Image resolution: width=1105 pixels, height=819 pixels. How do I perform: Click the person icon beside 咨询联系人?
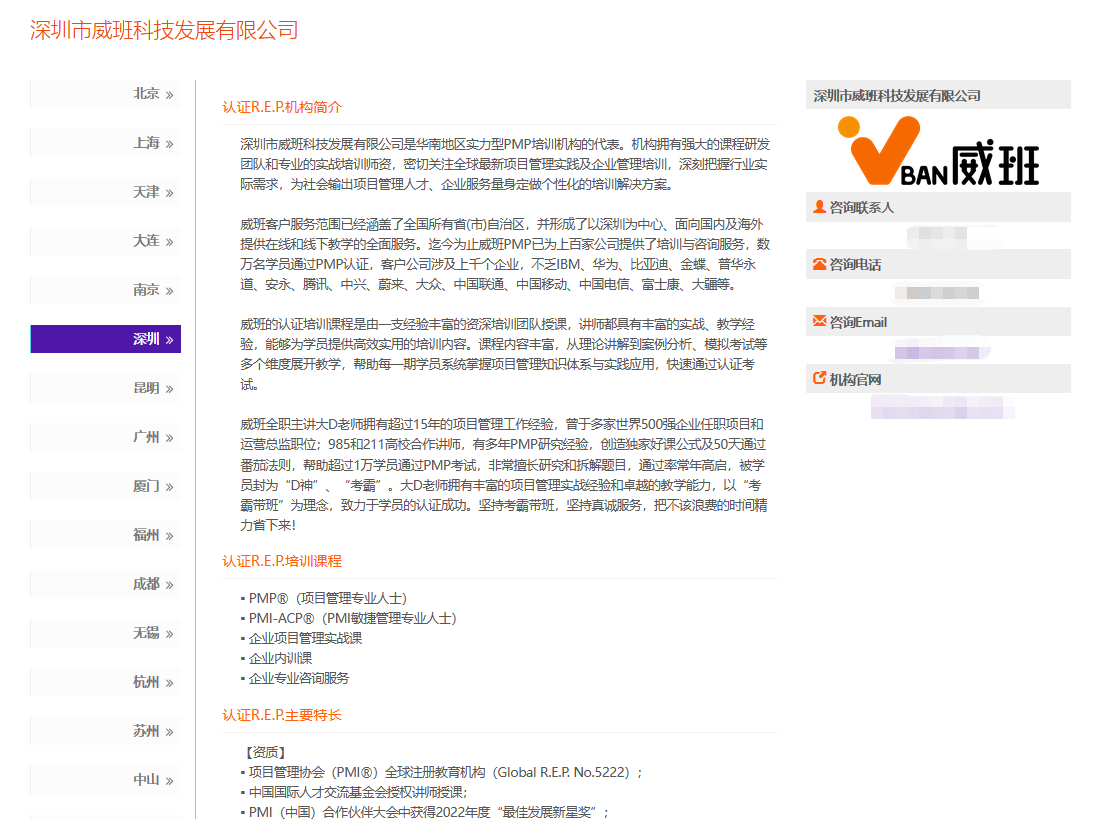(x=819, y=207)
